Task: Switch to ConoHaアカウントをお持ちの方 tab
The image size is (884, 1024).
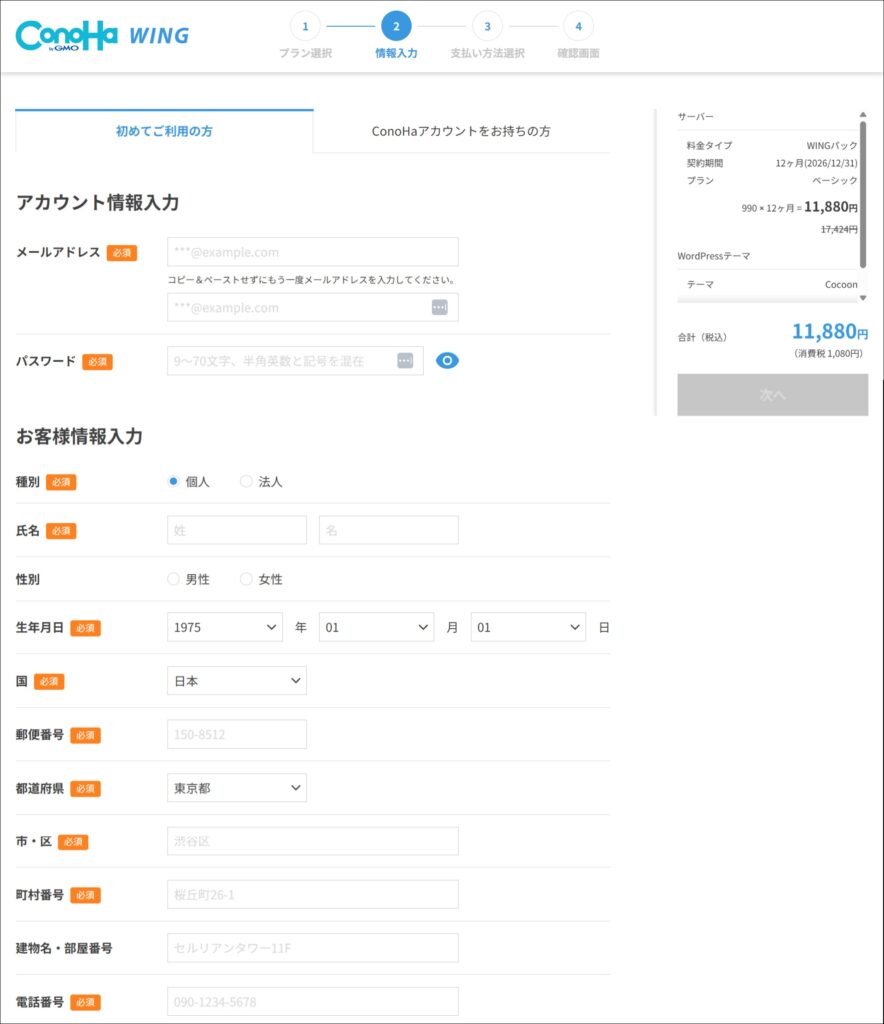Action: click(461, 131)
